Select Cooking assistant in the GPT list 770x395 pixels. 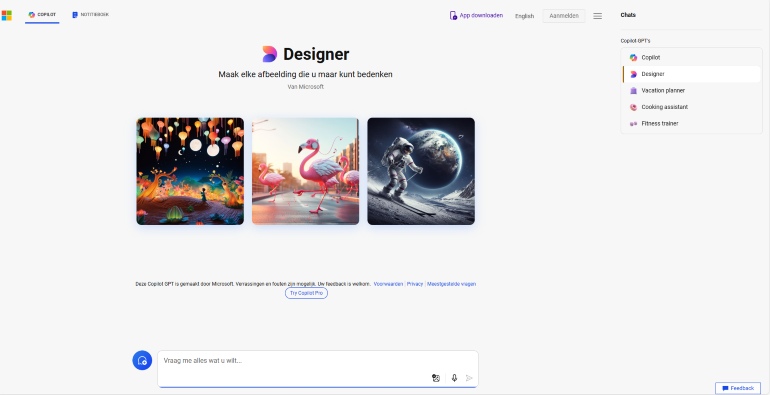[x=691, y=107]
